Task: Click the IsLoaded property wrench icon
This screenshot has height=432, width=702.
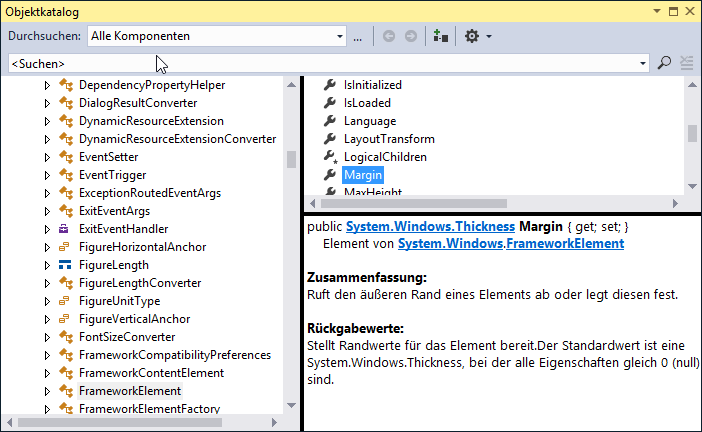Action: pyautogui.click(x=330, y=103)
